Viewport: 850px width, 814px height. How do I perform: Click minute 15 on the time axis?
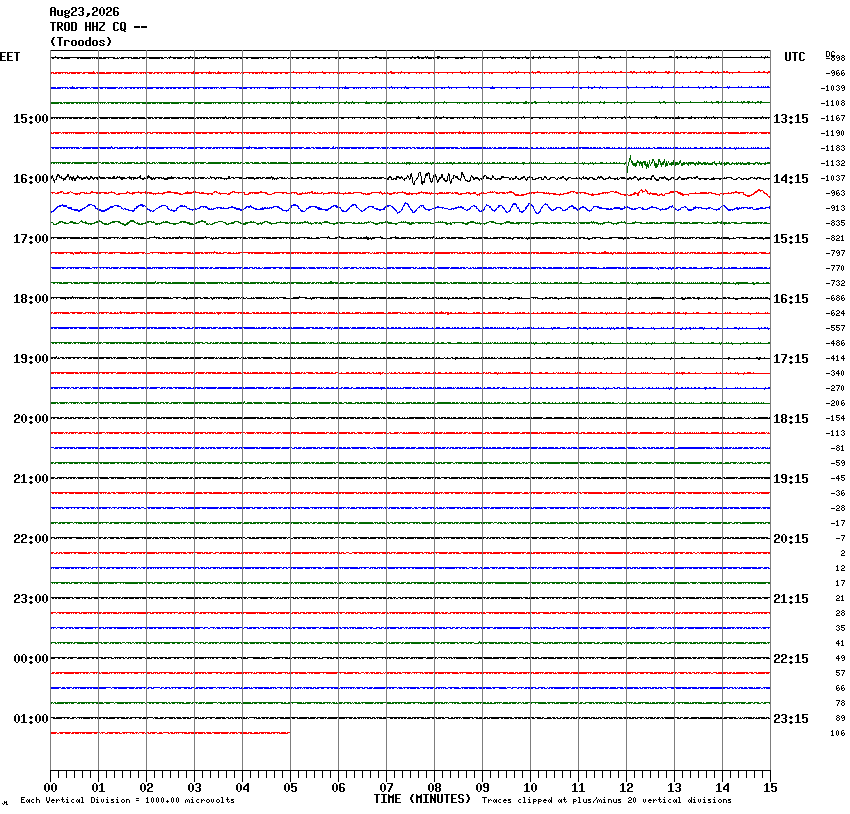point(770,788)
